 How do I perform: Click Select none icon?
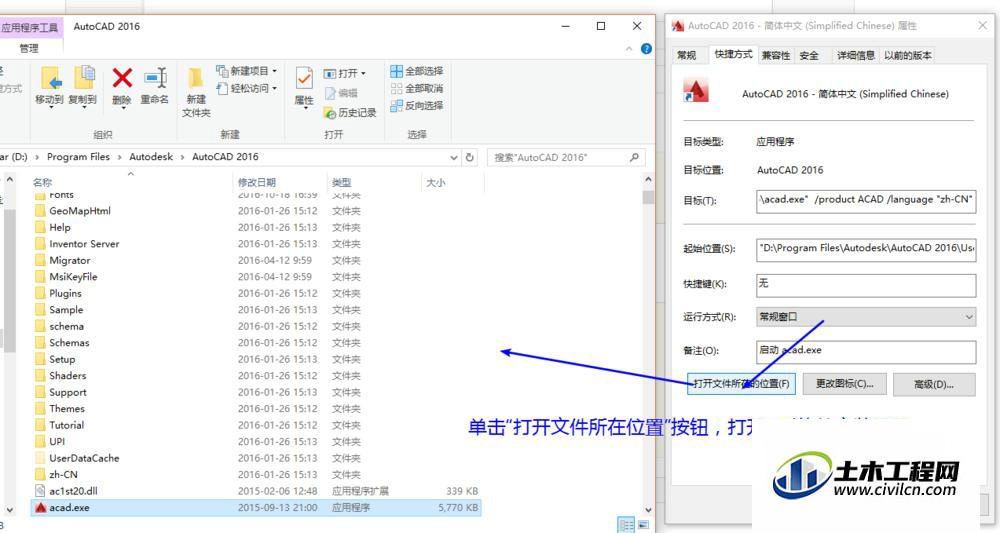click(396, 88)
